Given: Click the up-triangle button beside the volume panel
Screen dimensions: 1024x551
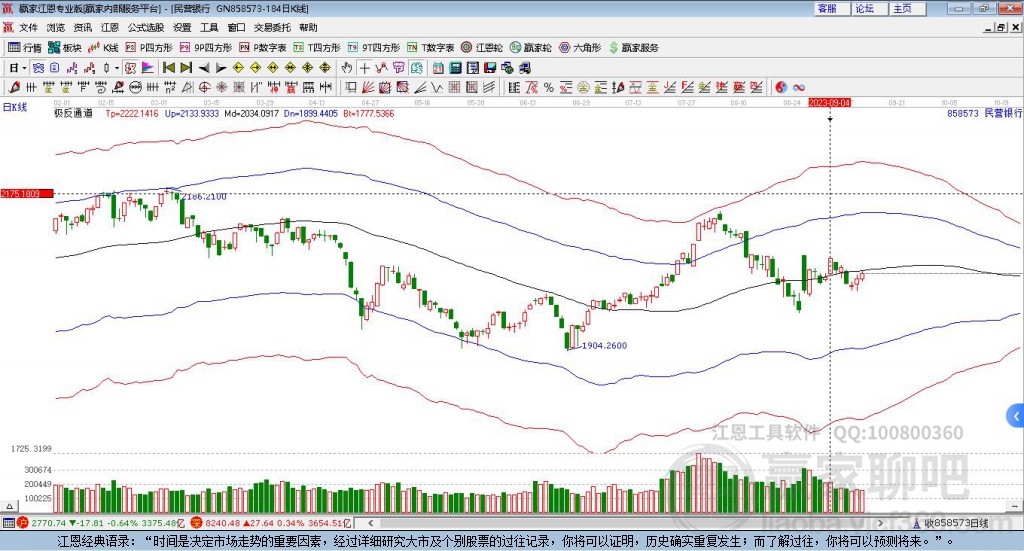Looking at the screenshot, I should [9, 506].
